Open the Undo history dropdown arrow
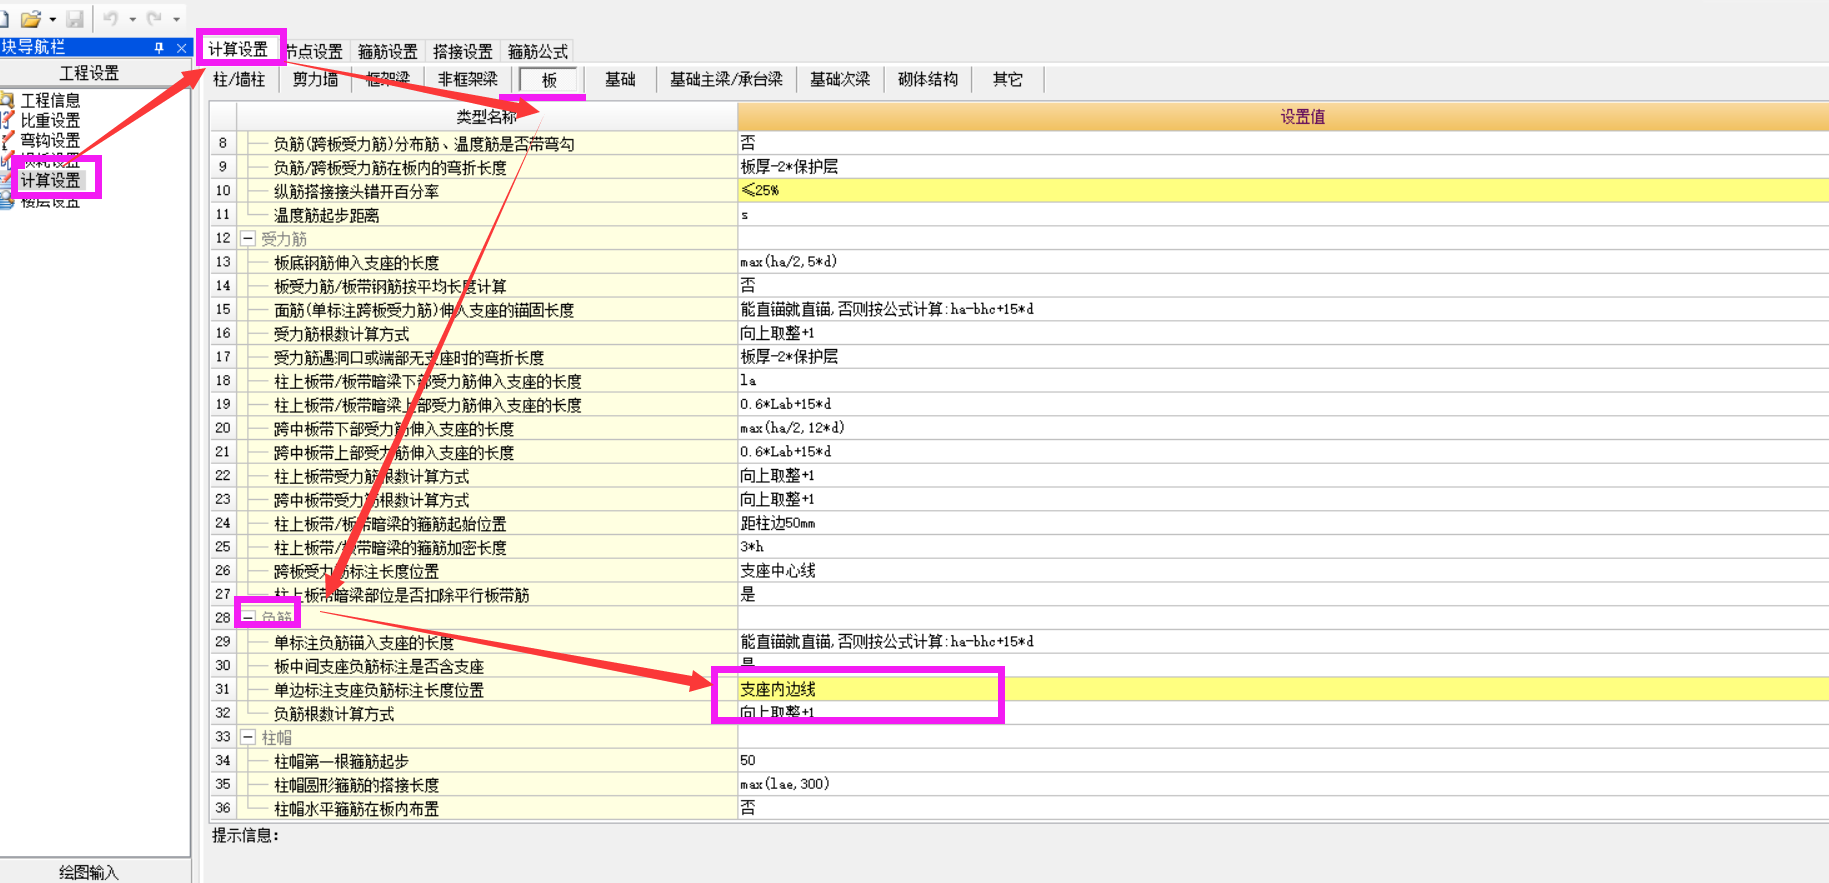The width and height of the screenshot is (1829, 883). tap(133, 19)
